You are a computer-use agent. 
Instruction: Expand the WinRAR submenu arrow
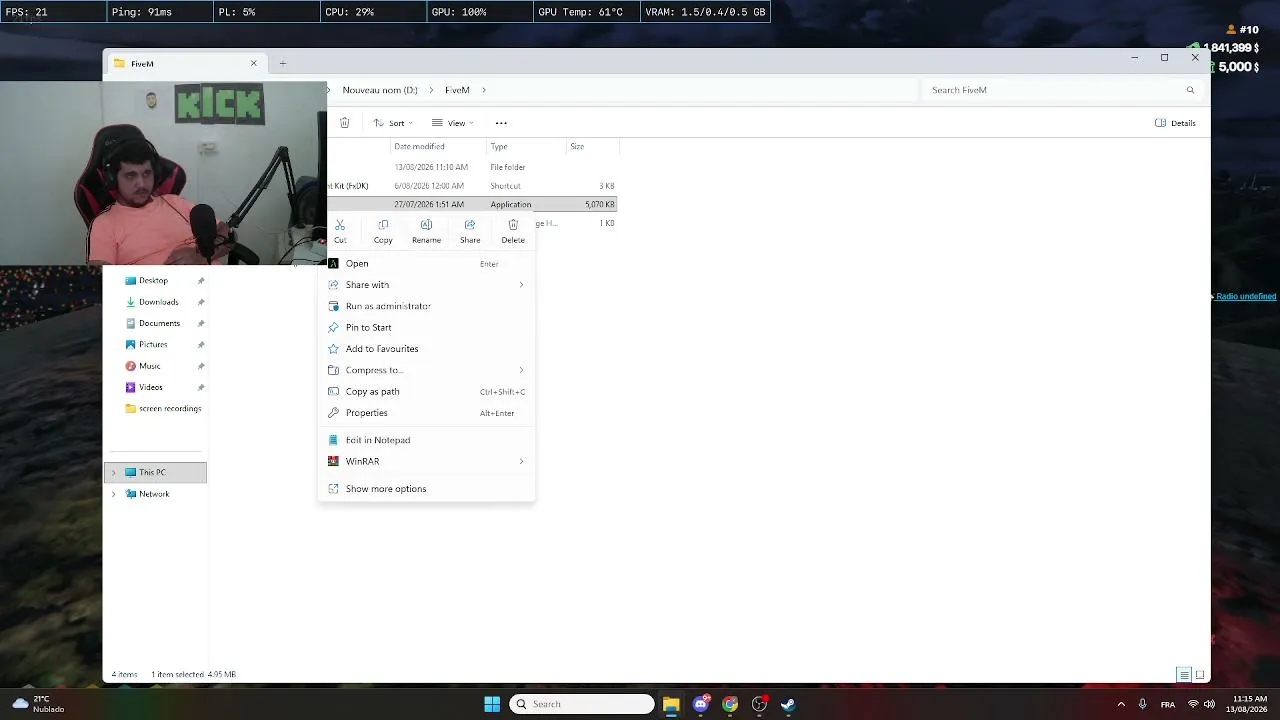[521, 461]
